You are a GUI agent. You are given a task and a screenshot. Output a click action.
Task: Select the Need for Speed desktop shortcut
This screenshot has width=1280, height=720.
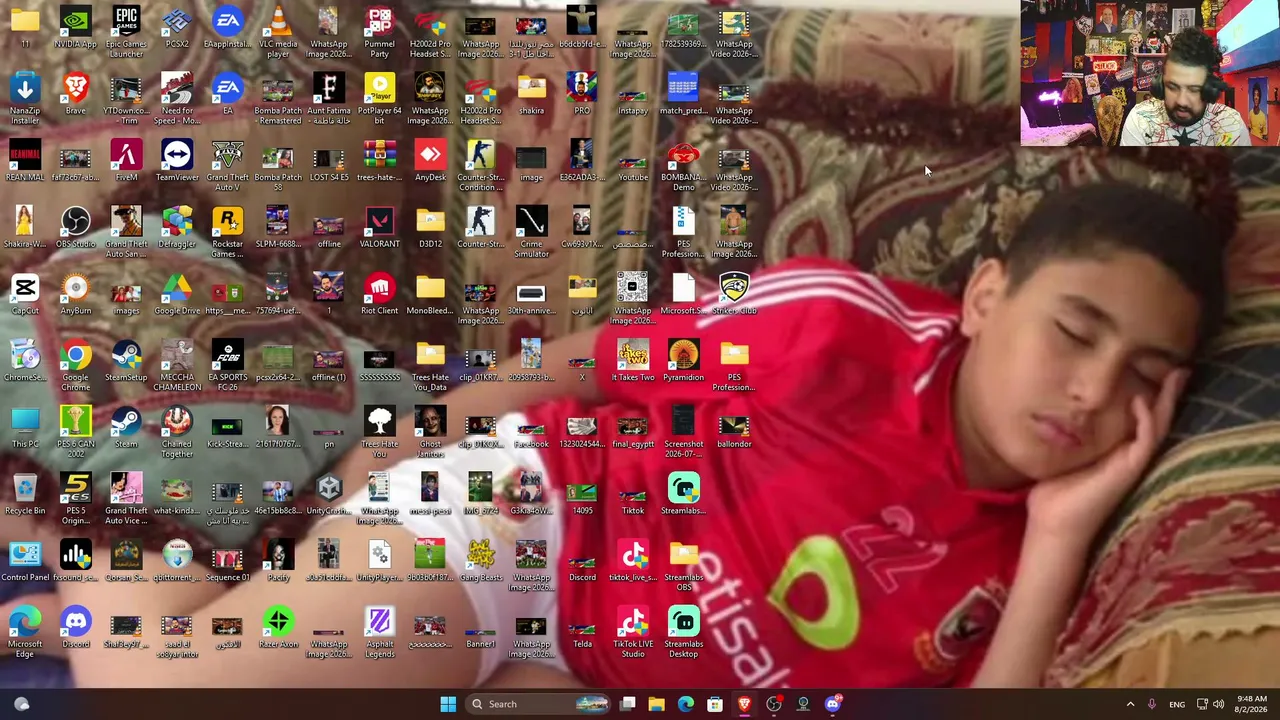pos(177,99)
